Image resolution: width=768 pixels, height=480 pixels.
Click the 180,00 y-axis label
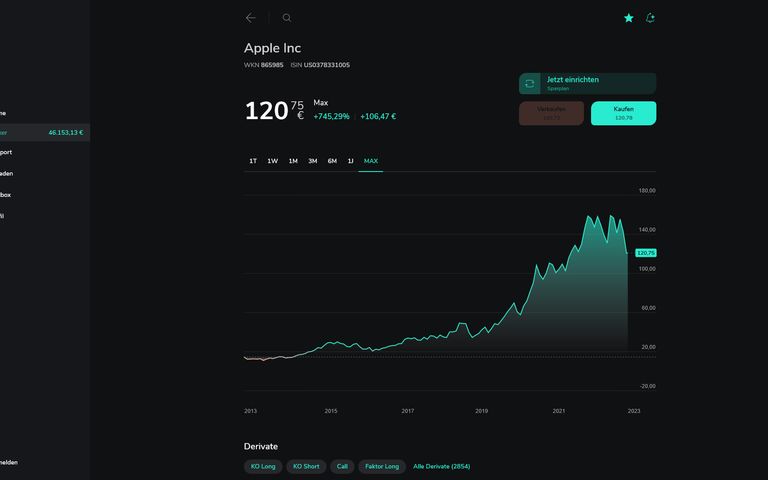(x=647, y=191)
